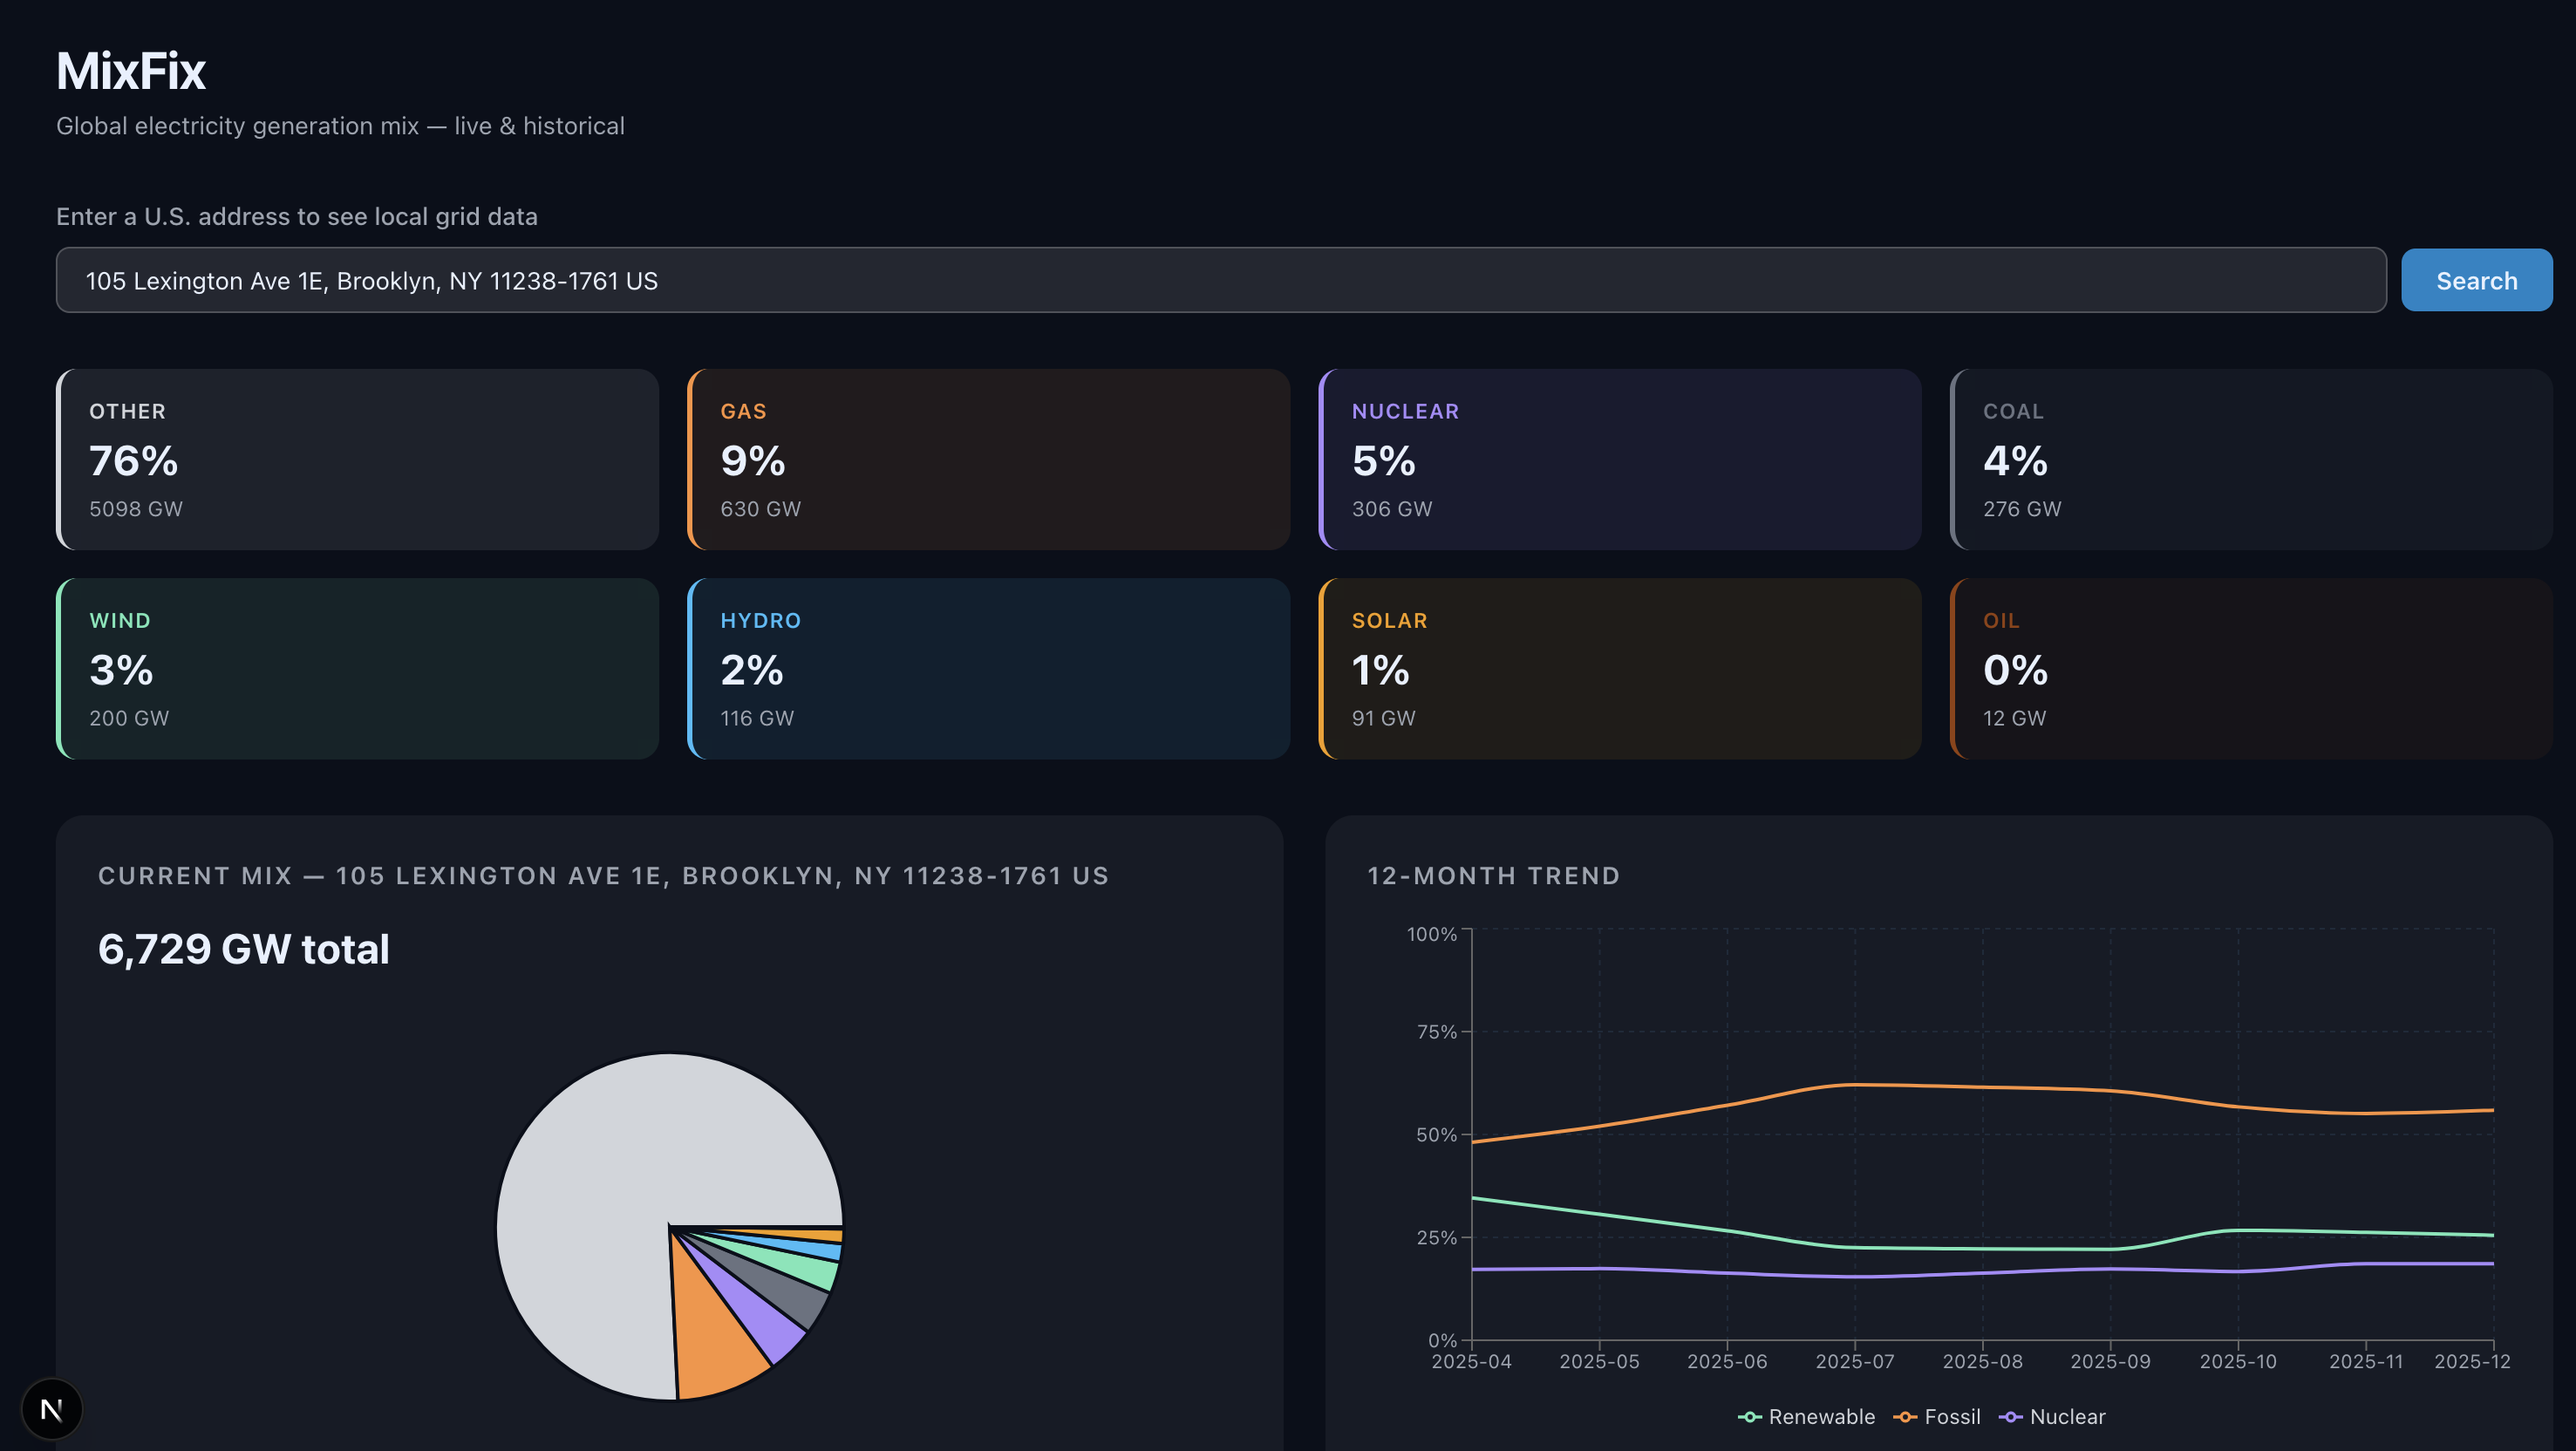Screen dimensions: 2576x1451
Task: Click the Search button
Action: pyautogui.click(x=2475, y=280)
